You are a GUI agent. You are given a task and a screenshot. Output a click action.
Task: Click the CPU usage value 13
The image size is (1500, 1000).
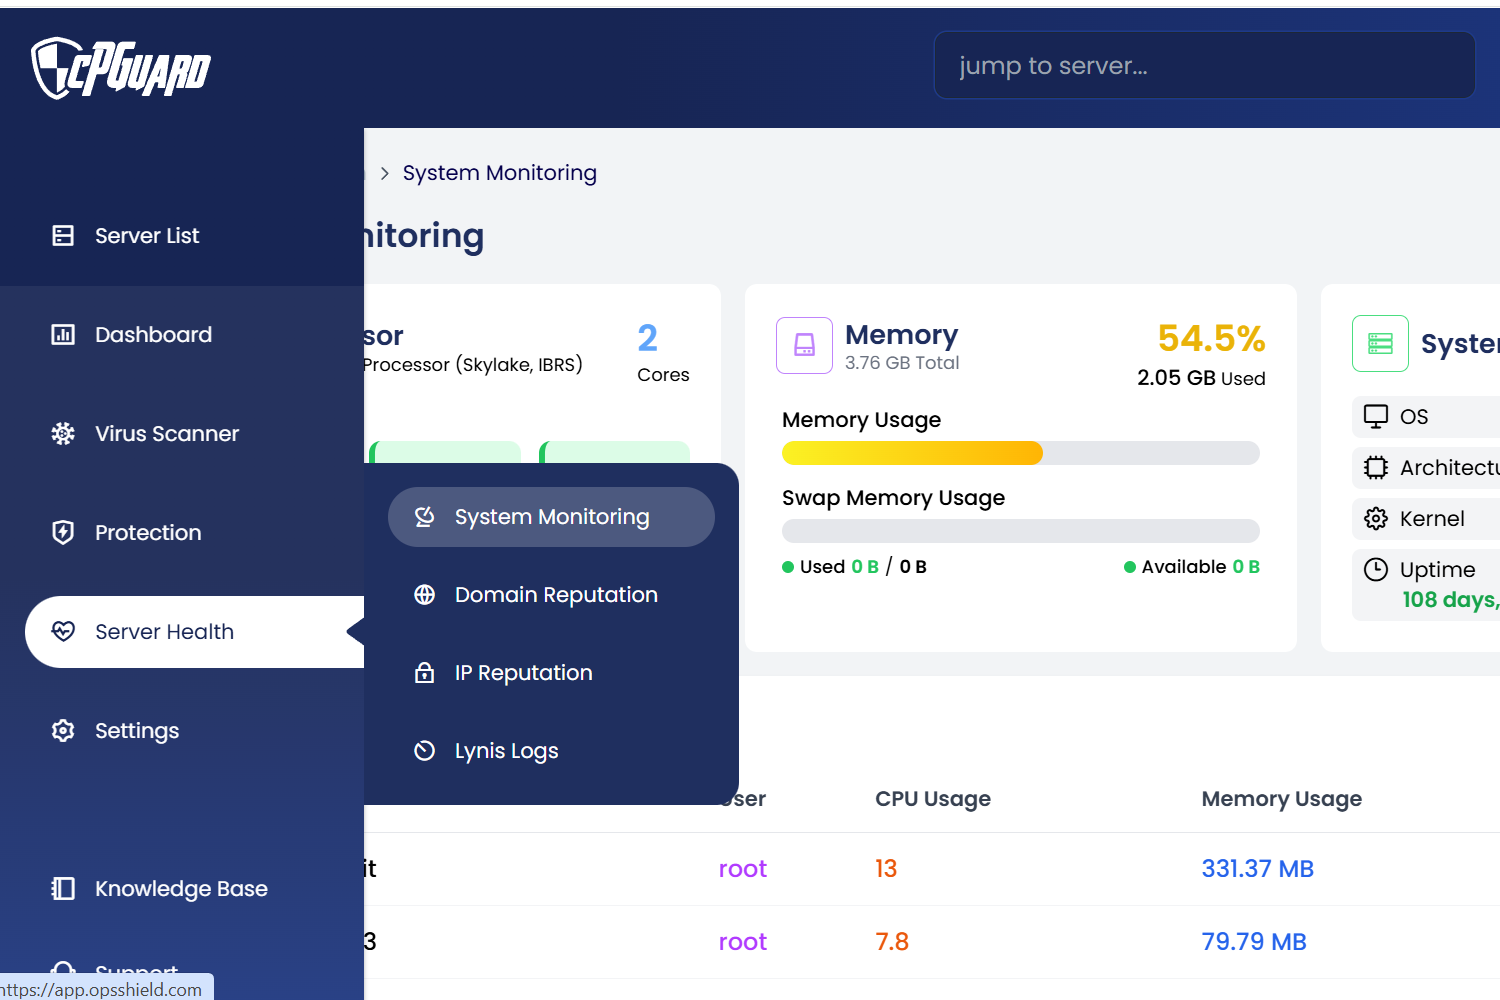coord(886,868)
